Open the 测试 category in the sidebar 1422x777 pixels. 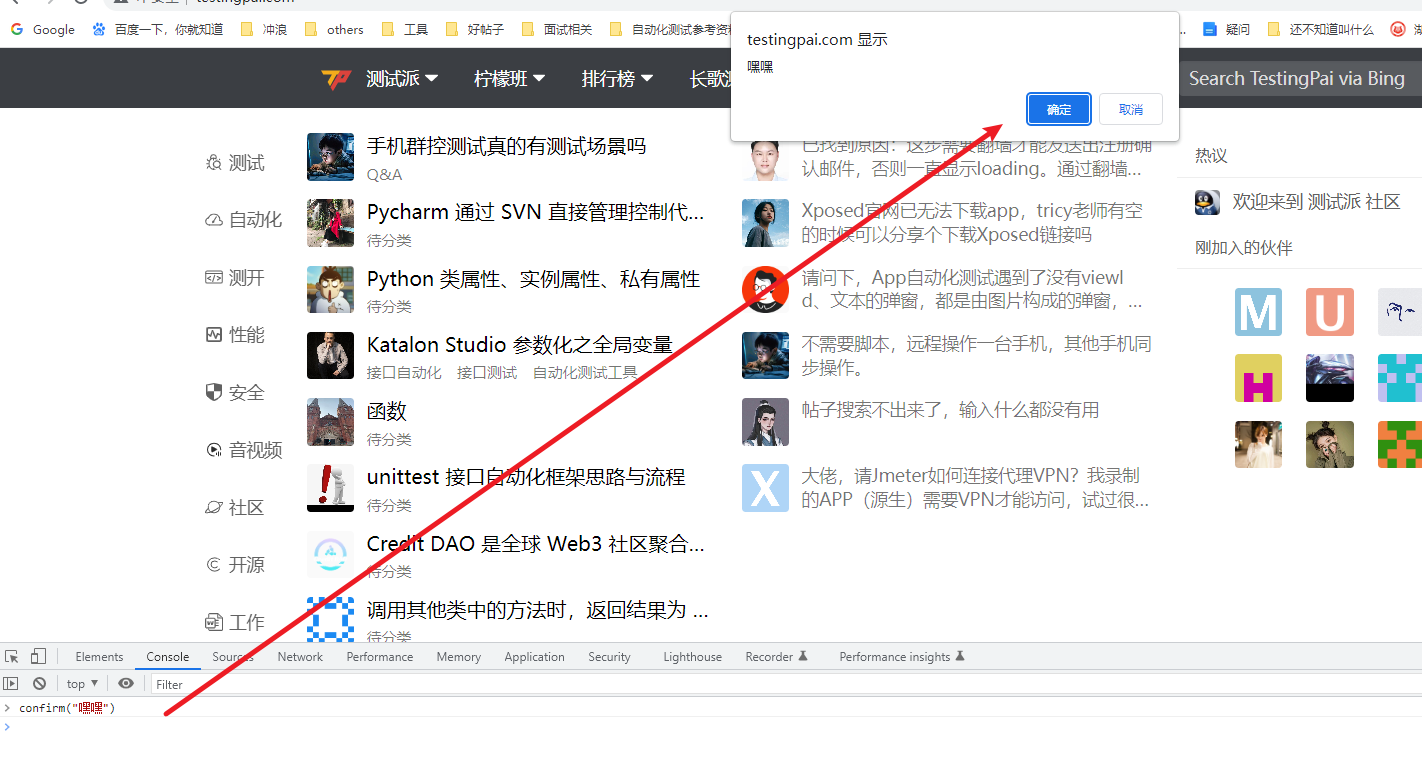coord(235,163)
